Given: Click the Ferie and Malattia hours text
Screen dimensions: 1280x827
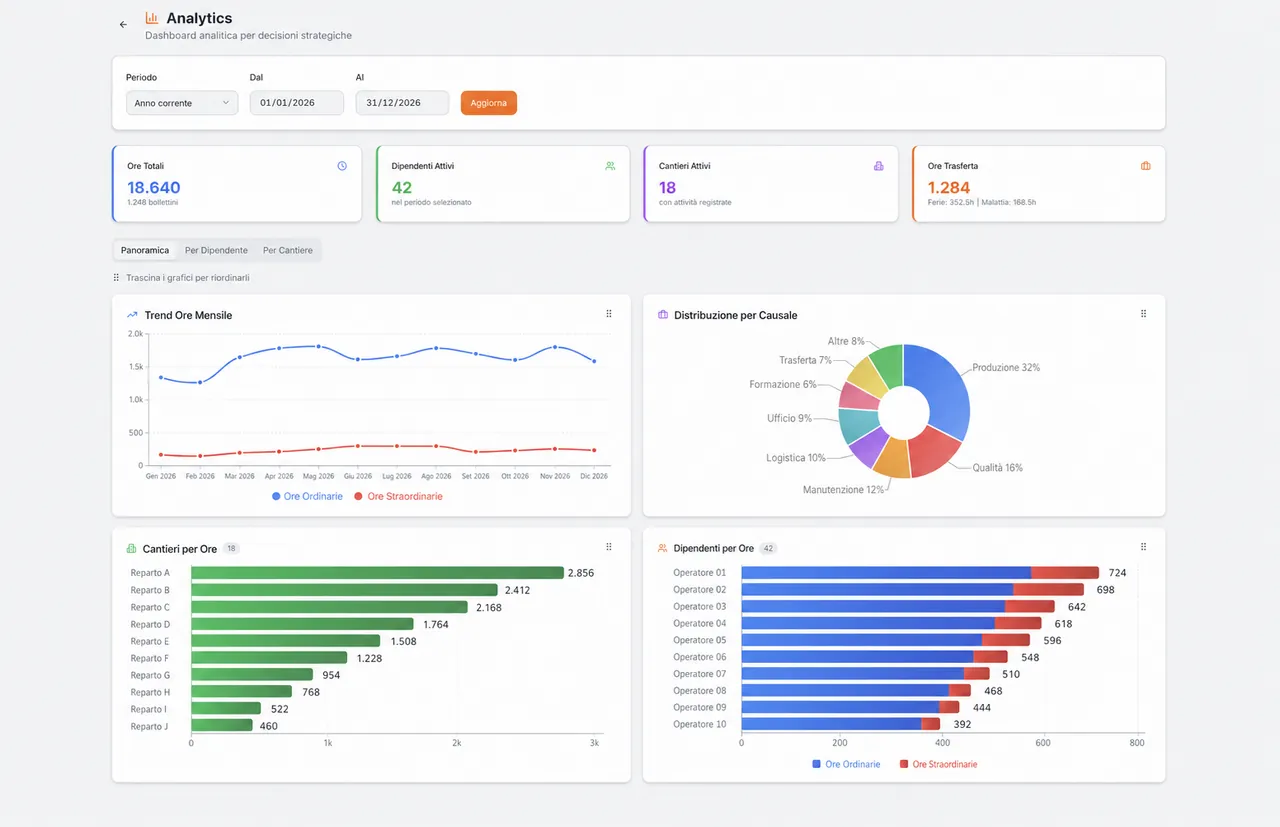Looking at the screenshot, I should (982, 202).
